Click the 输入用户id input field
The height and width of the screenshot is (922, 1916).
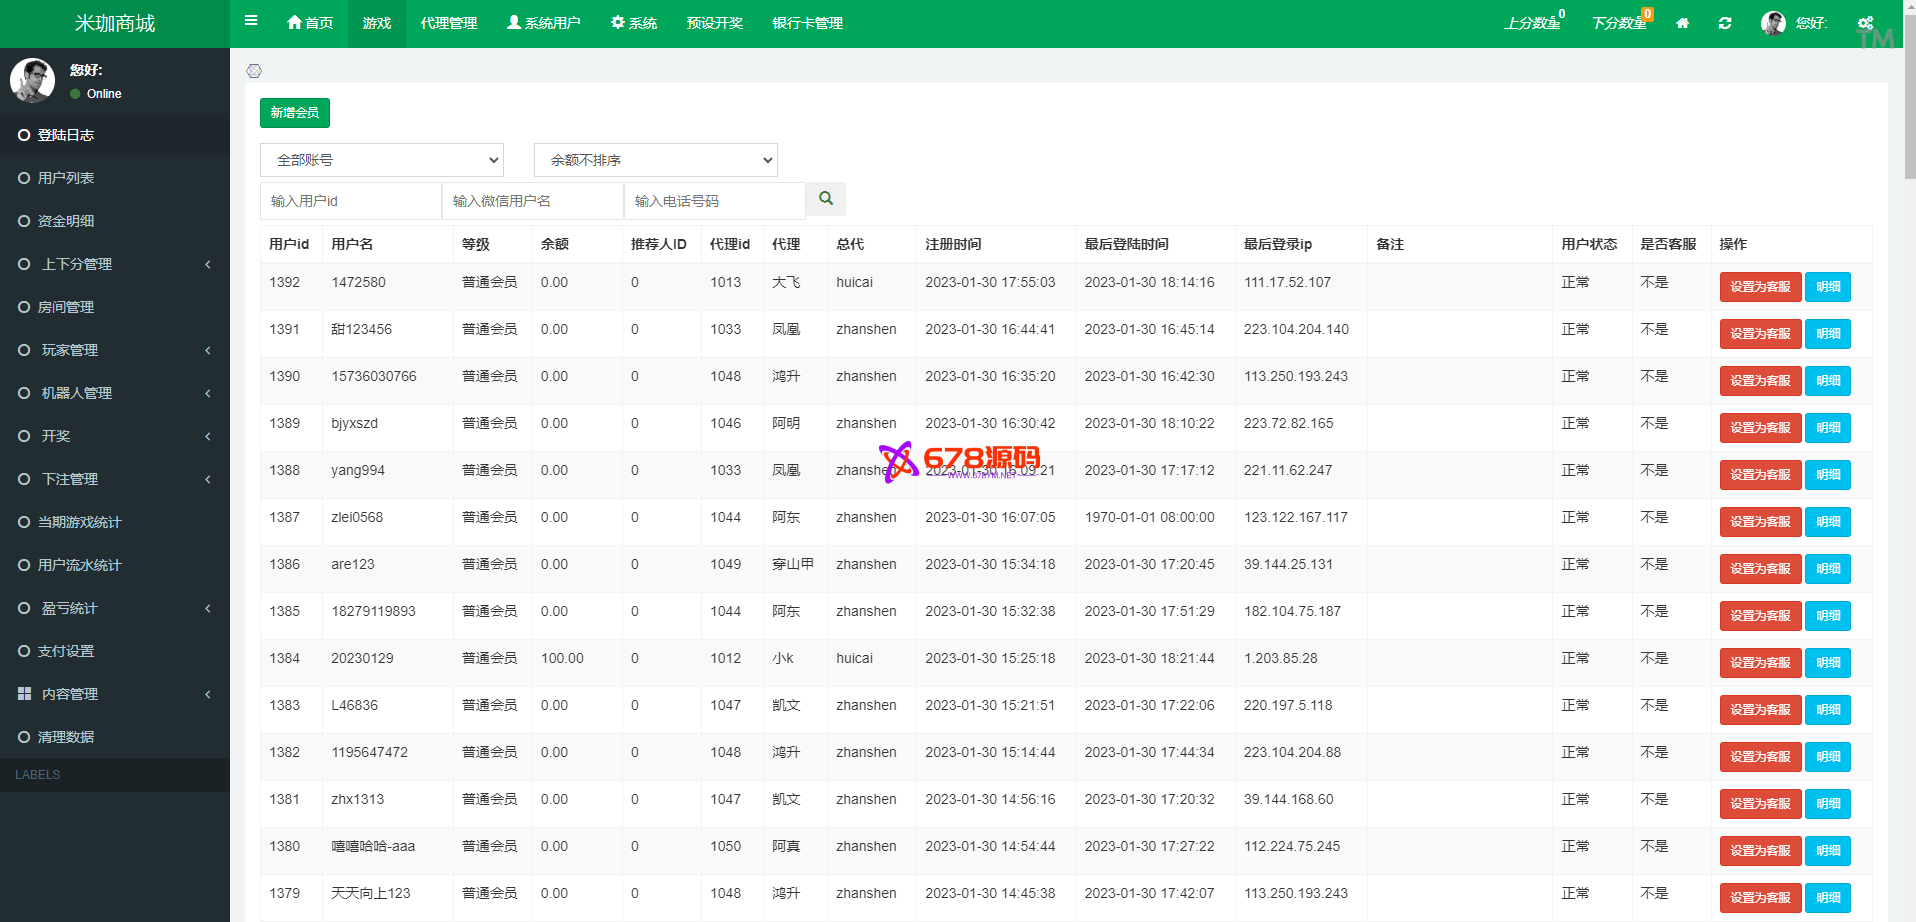click(x=350, y=201)
